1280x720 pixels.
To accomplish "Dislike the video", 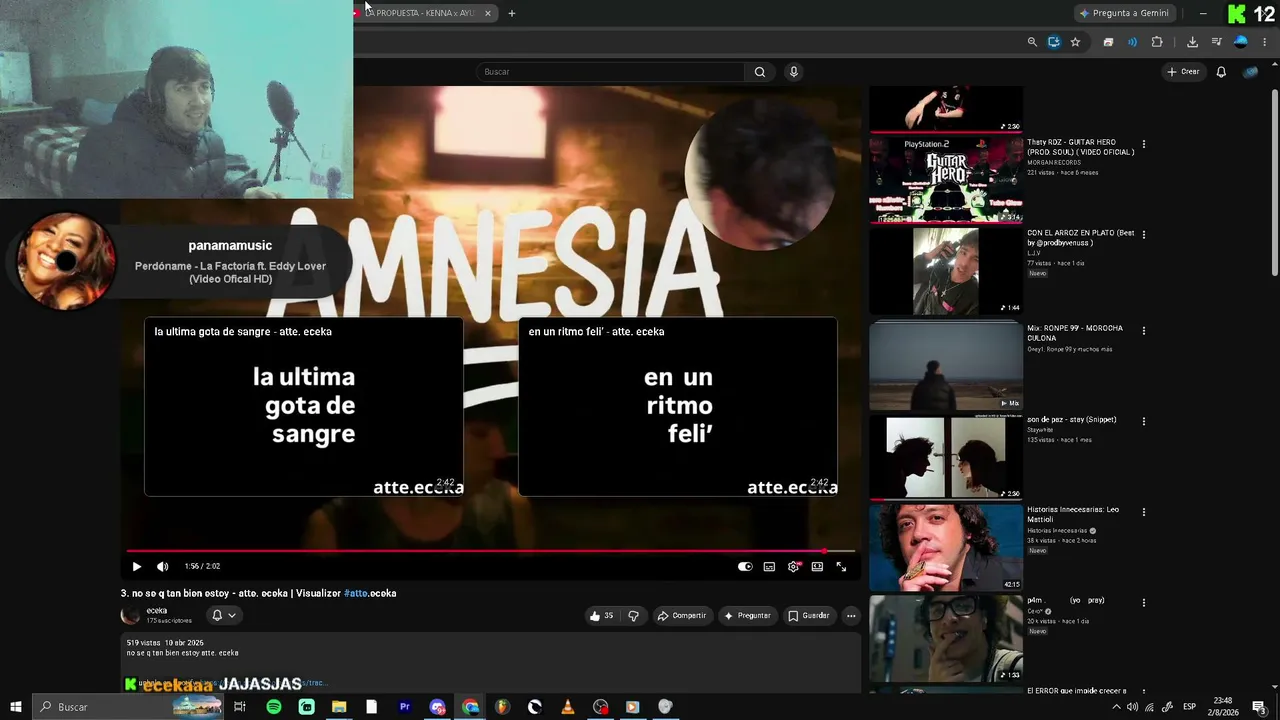I will [x=633, y=616].
